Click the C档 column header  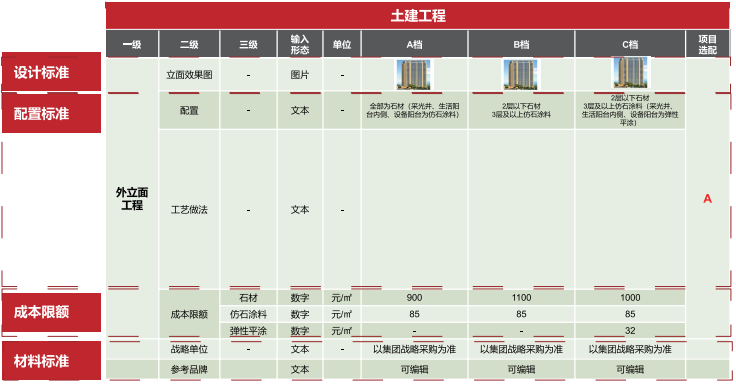click(630, 44)
